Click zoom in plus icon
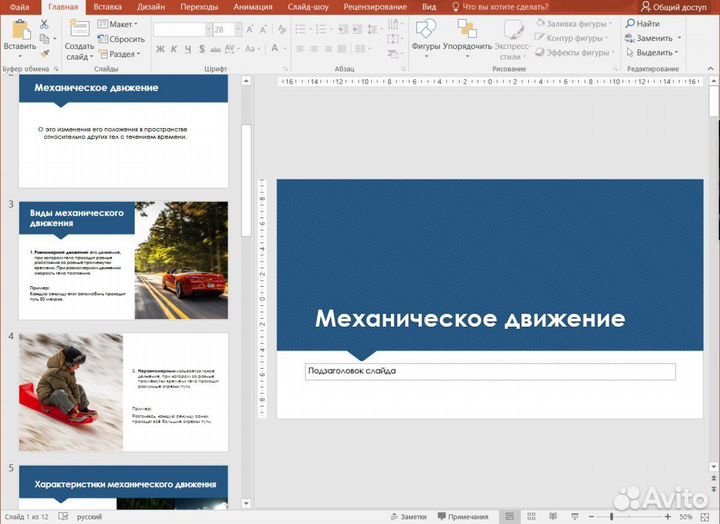 (668, 517)
